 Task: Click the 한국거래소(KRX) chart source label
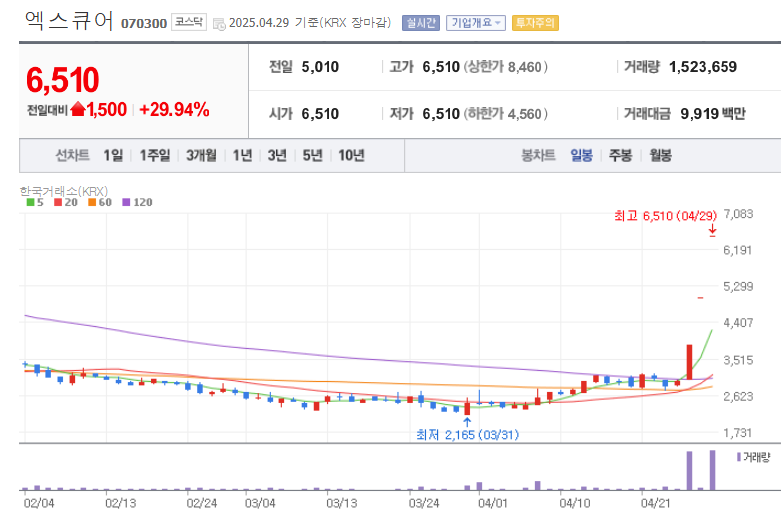tap(64, 191)
